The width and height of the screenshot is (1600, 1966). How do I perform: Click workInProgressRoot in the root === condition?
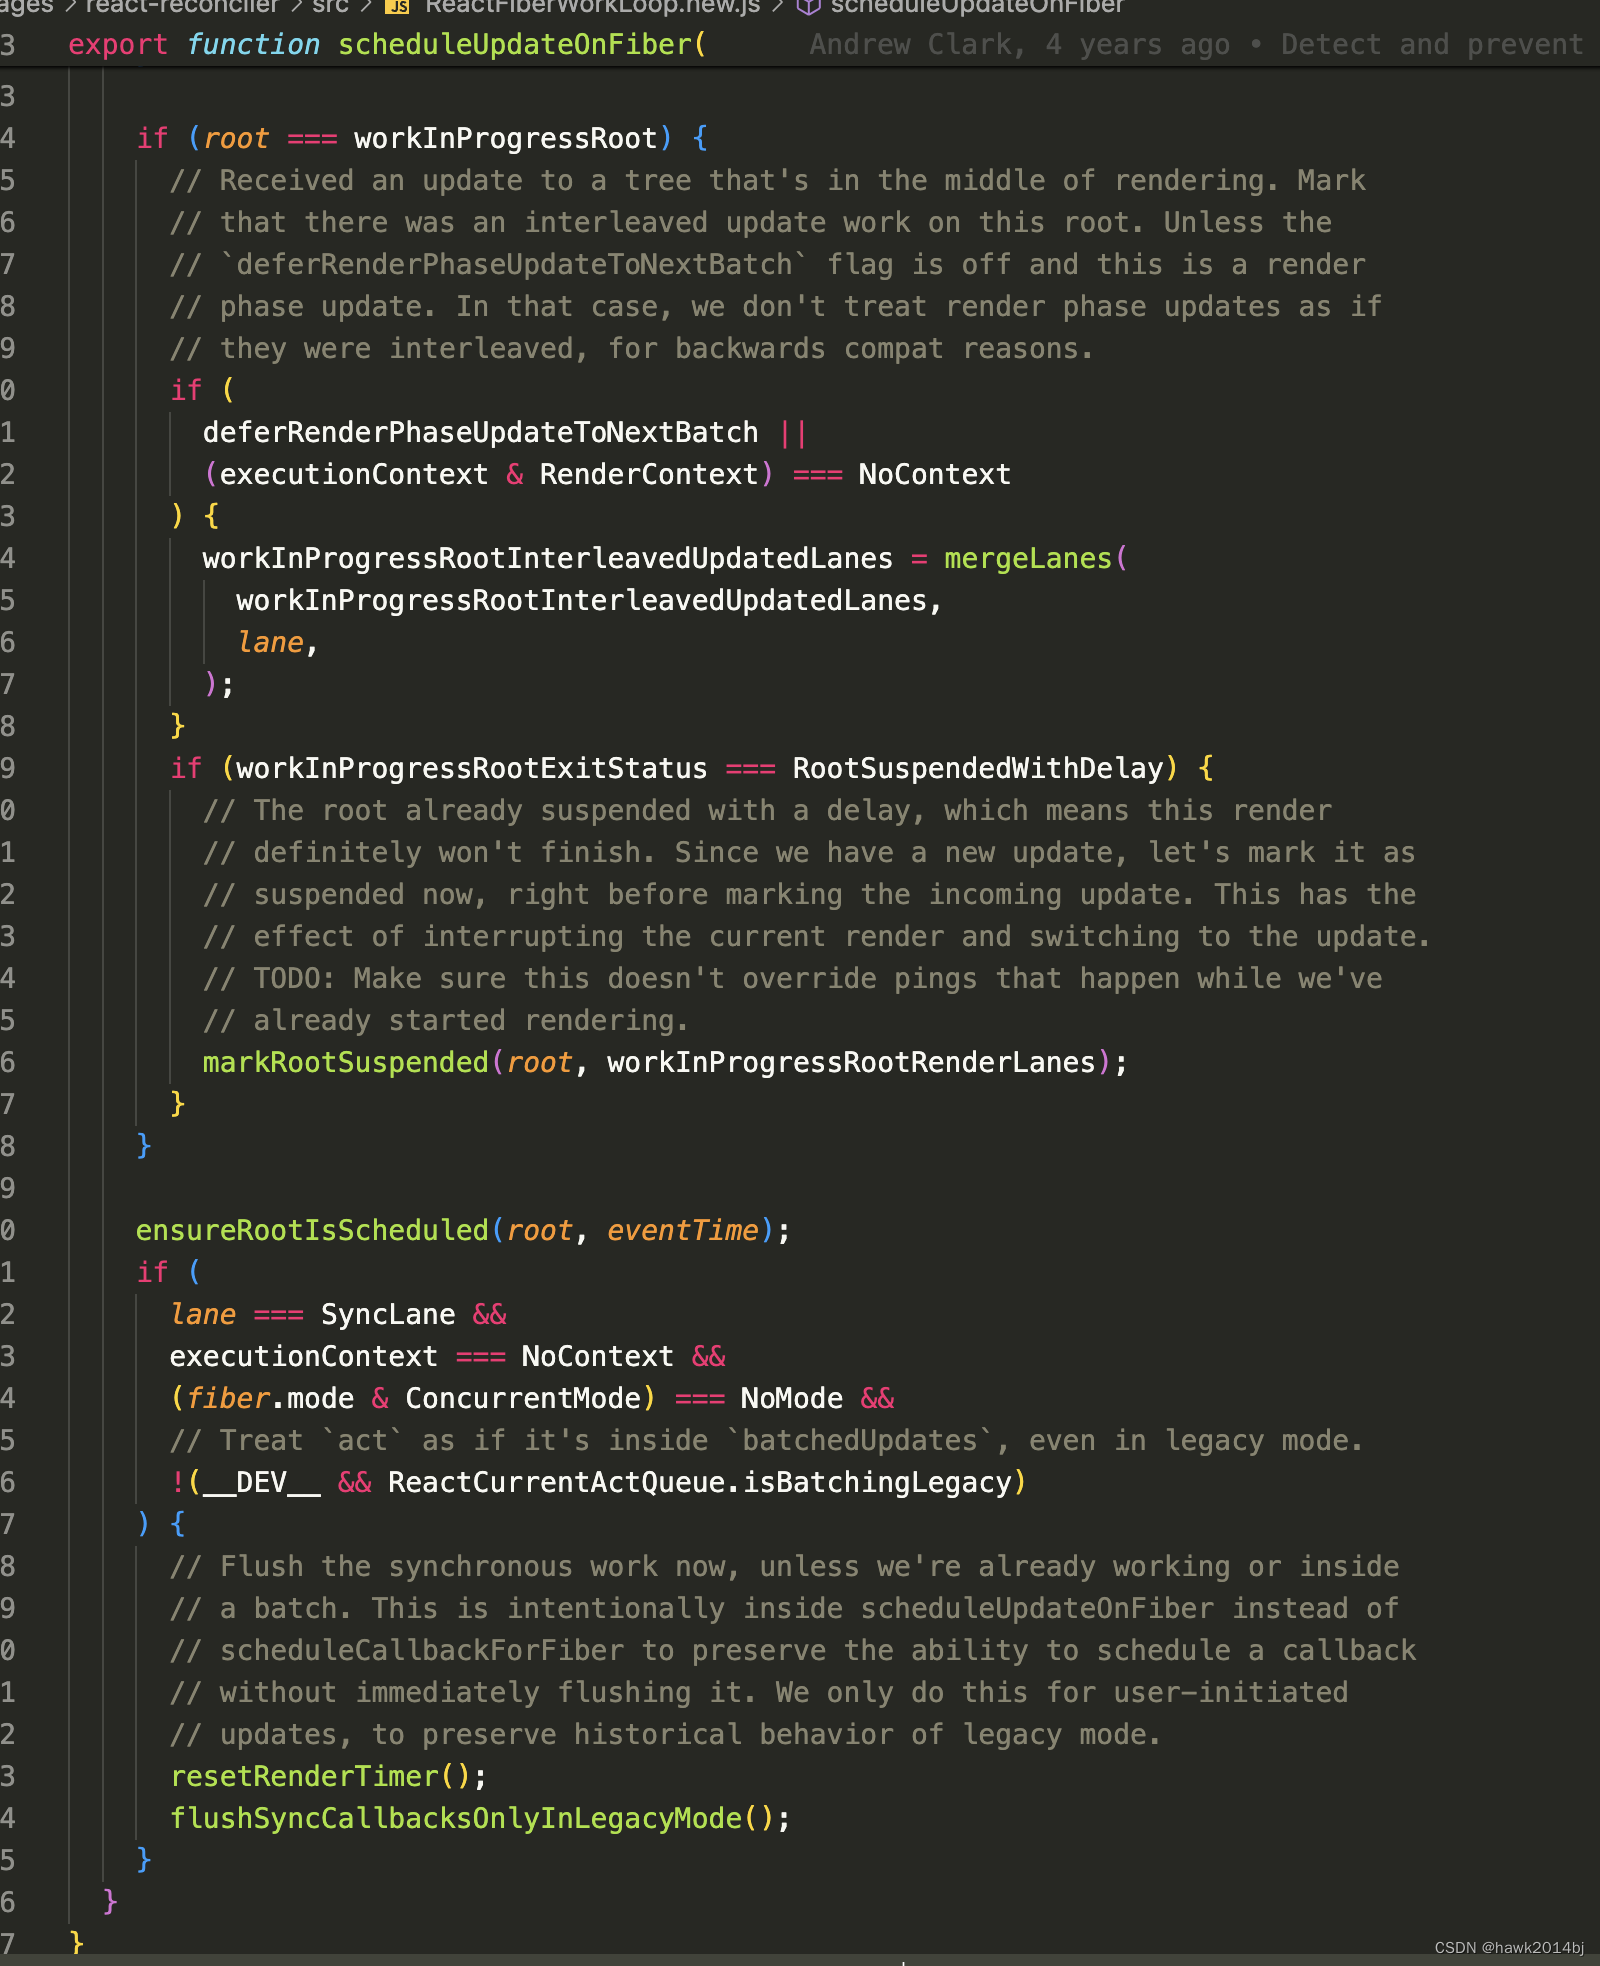[506, 138]
